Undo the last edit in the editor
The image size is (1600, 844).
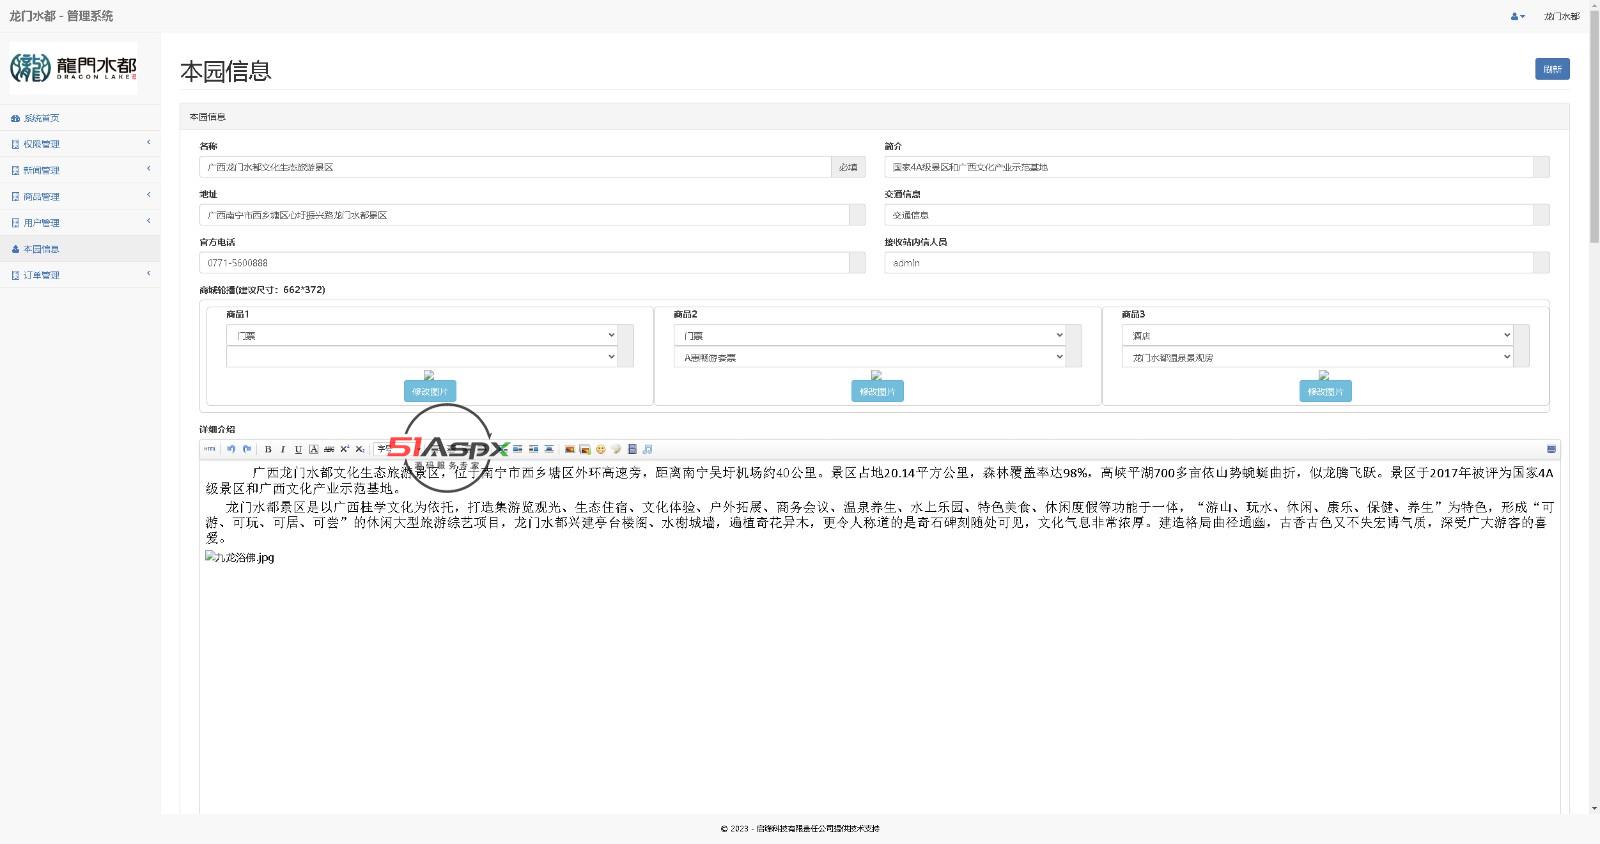click(x=231, y=449)
